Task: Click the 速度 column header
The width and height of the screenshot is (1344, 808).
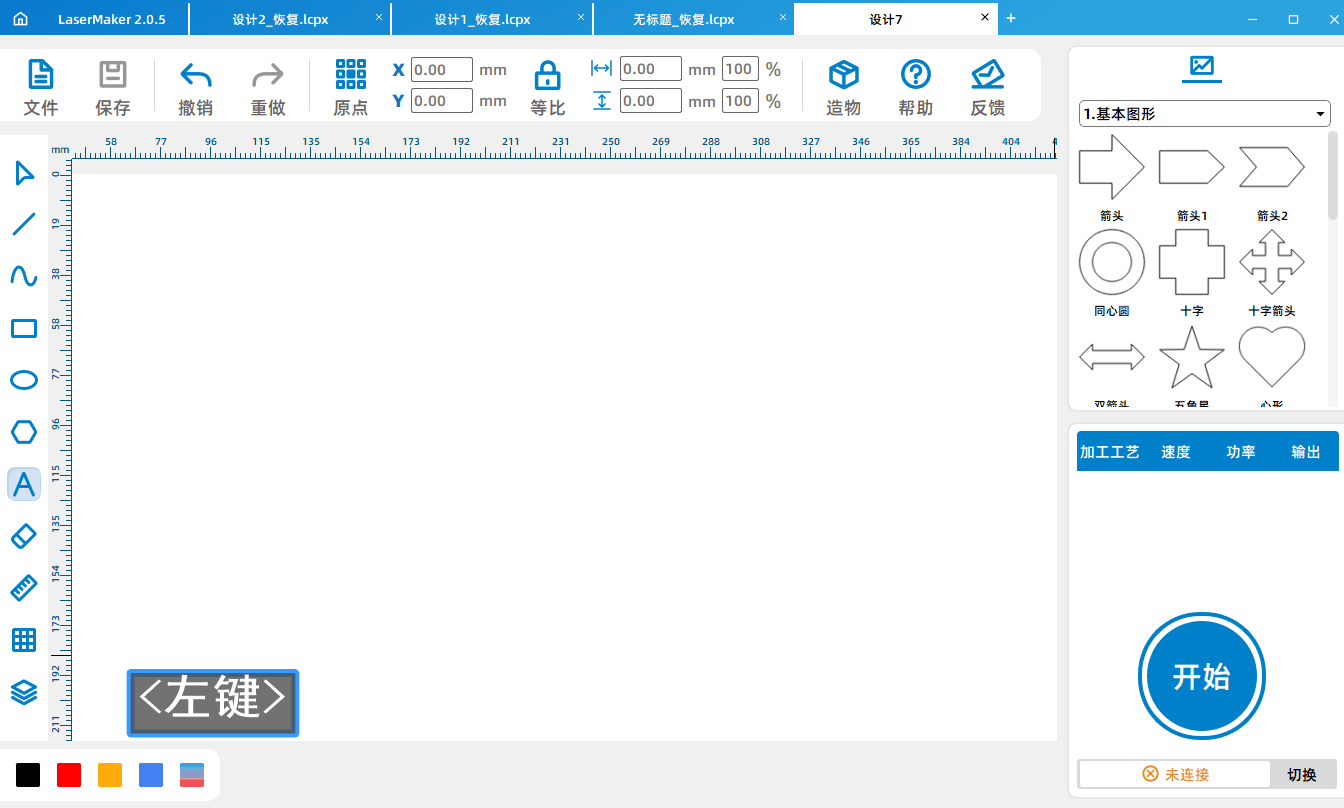Action: [1176, 452]
